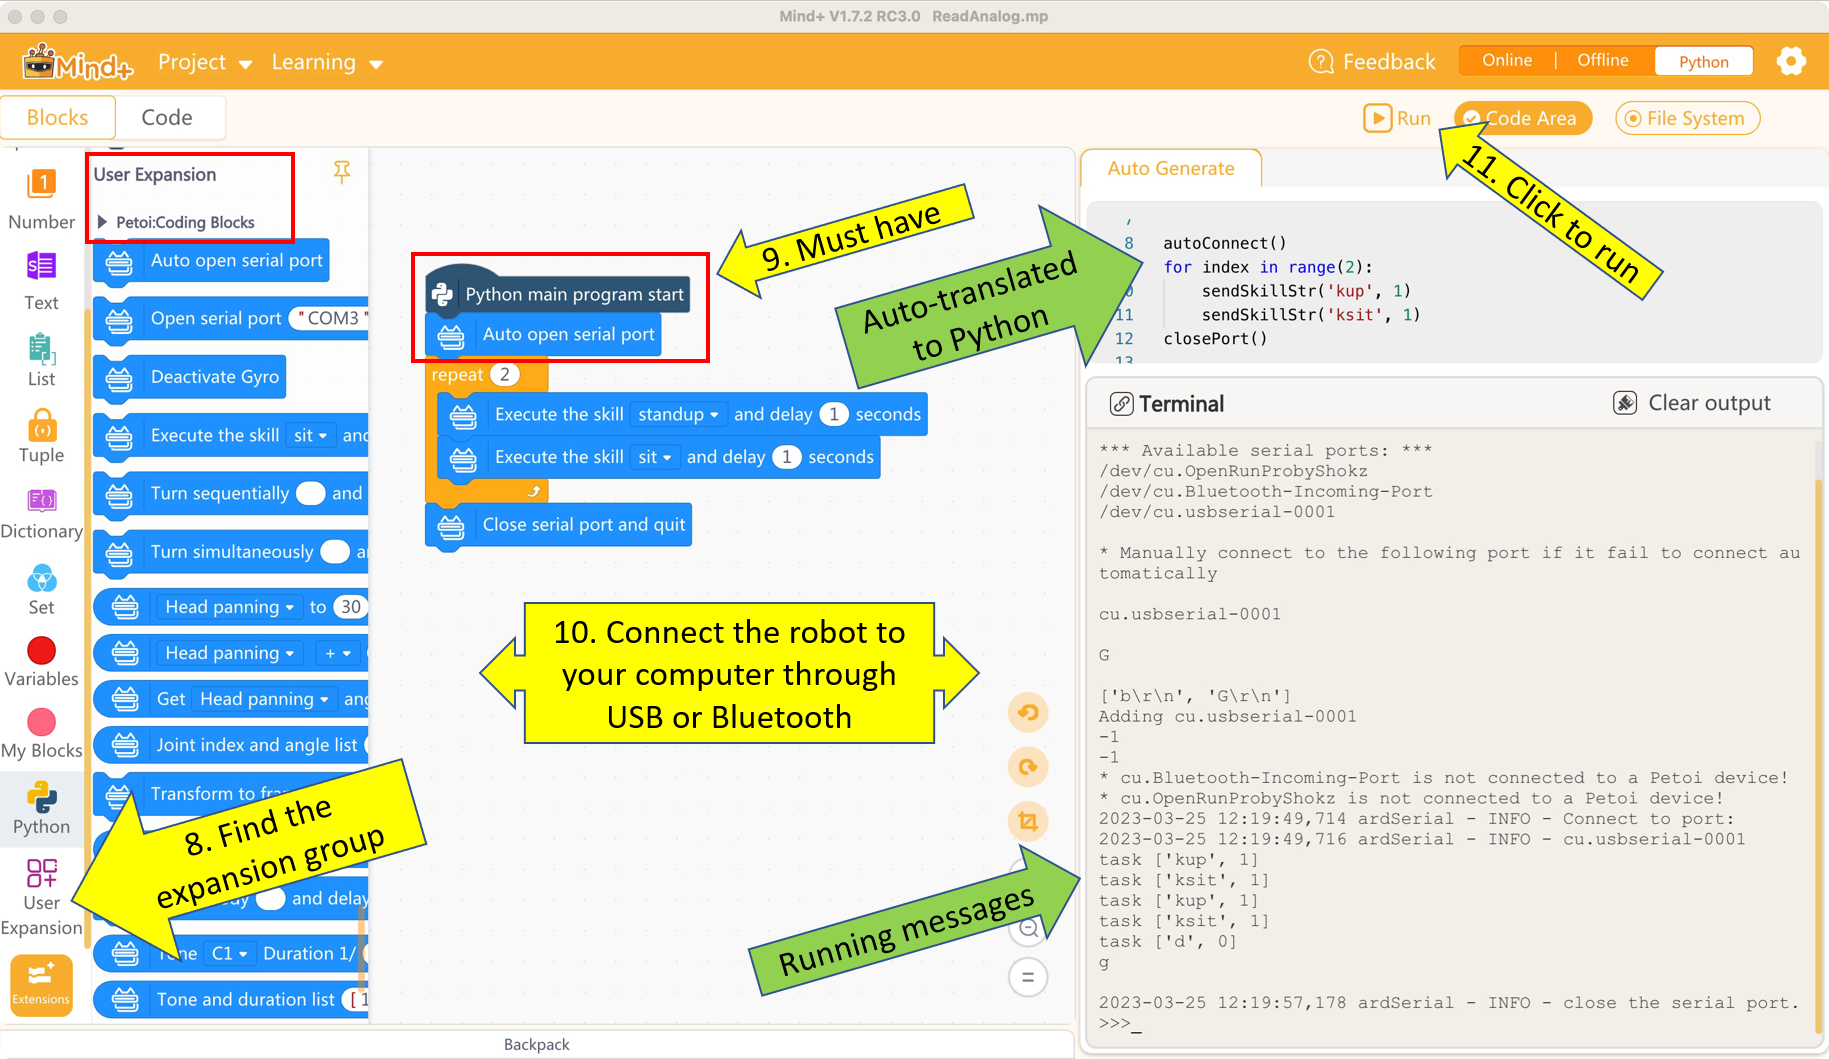The width and height of the screenshot is (1829, 1059).
Task: Switch to Offline mode
Action: [x=1602, y=61]
